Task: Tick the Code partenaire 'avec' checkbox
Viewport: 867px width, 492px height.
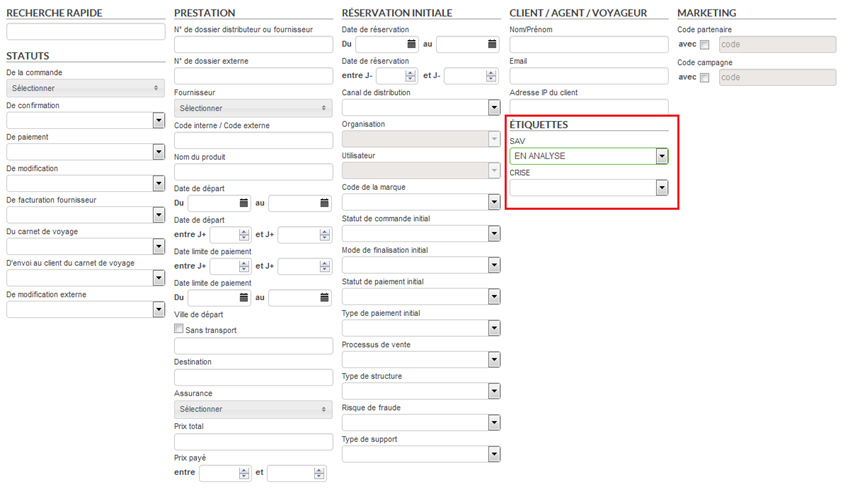Action: click(x=705, y=45)
